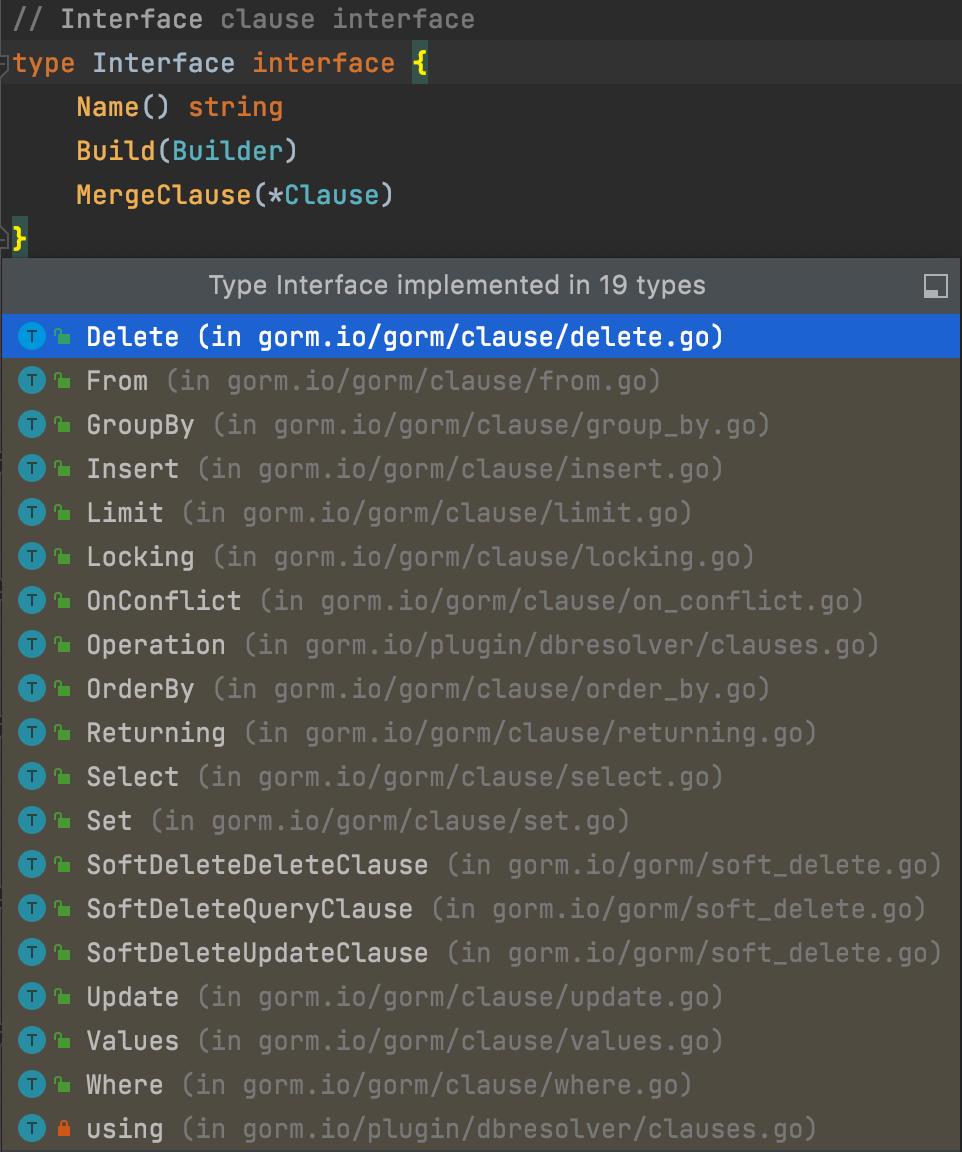Viewport: 962px width, 1152px height.
Task: Select GroupBy implementation in group_by.go
Action: click(140, 425)
